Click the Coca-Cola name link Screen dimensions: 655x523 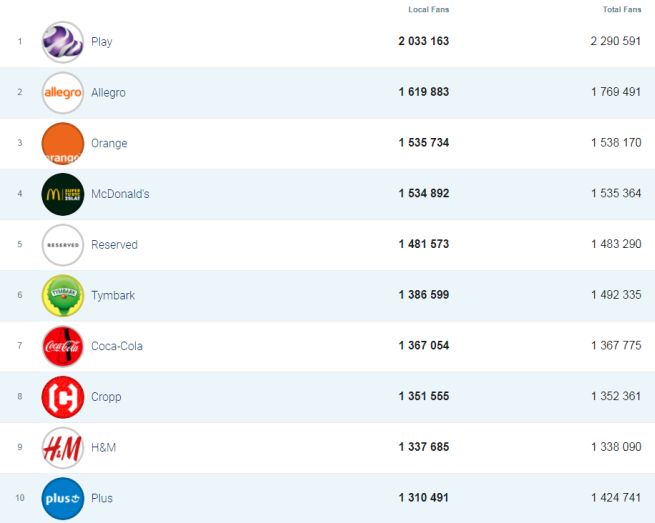pyautogui.click(x=116, y=347)
